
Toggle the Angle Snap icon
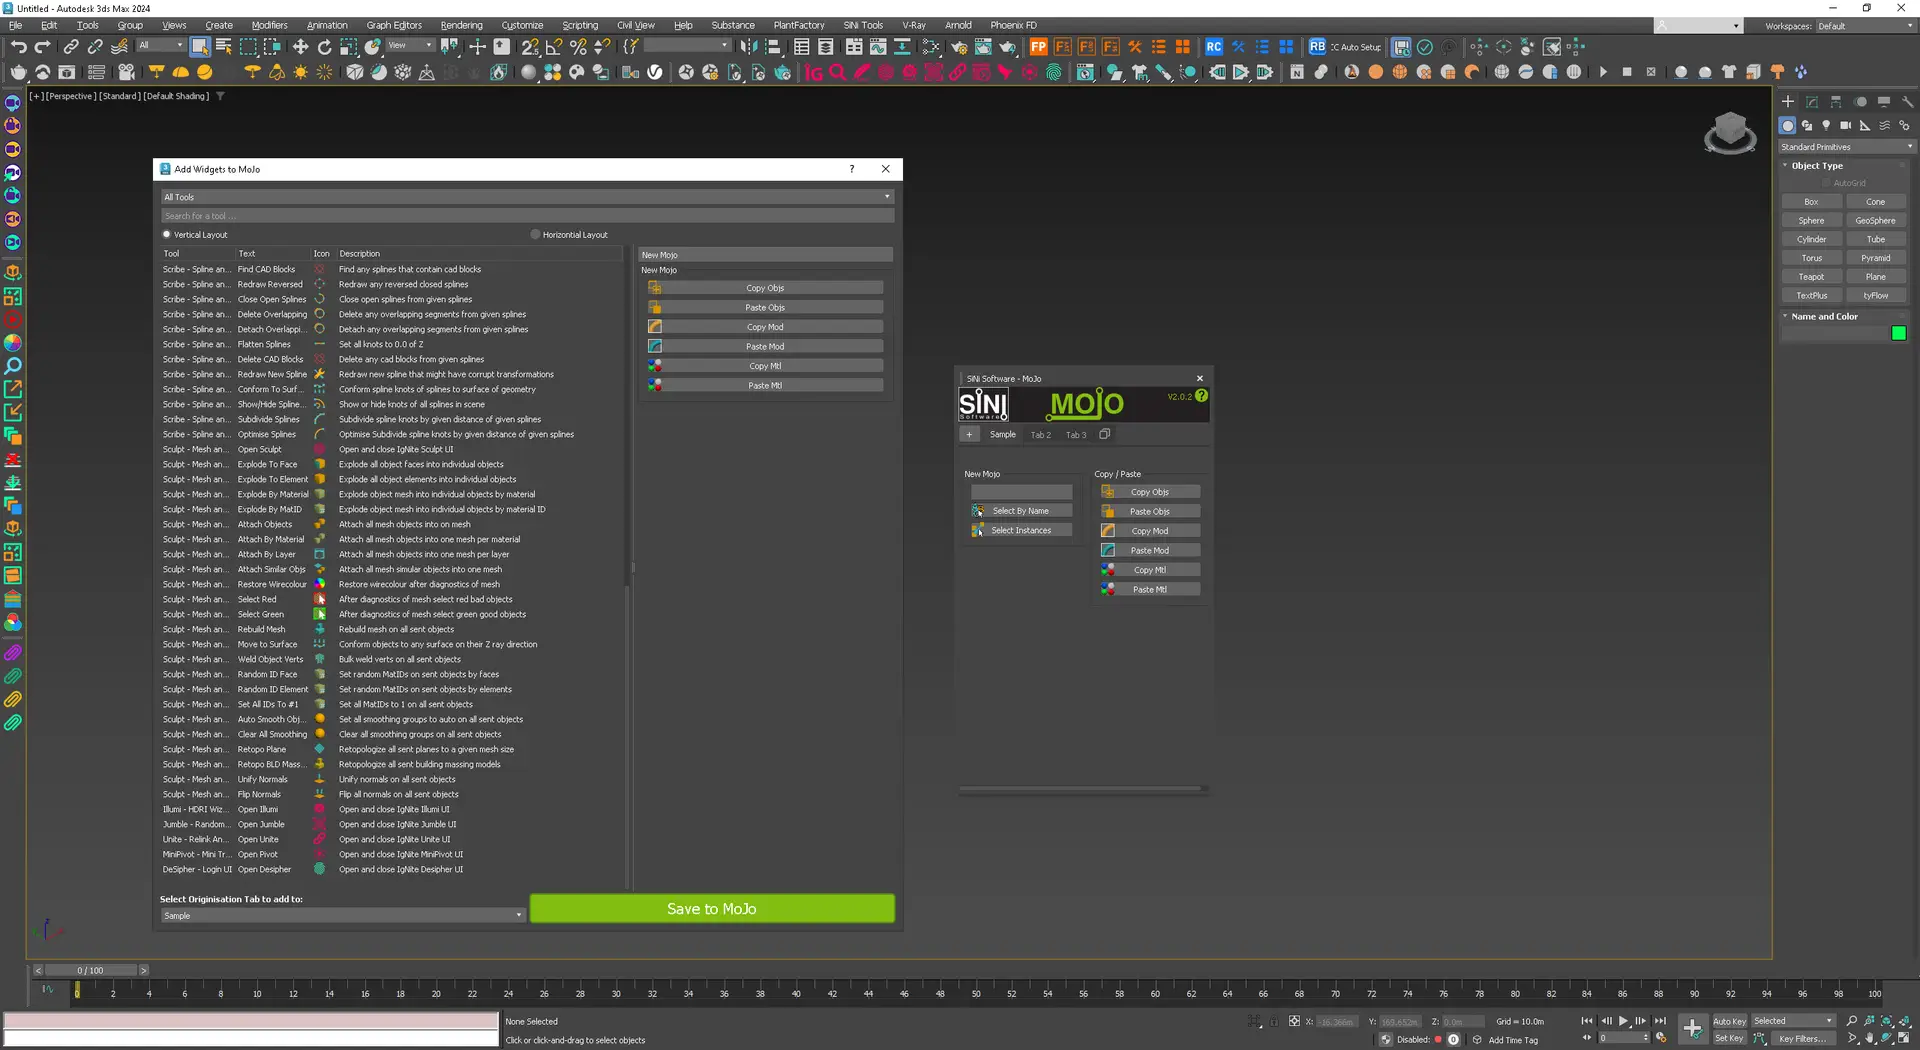tap(553, 47)
